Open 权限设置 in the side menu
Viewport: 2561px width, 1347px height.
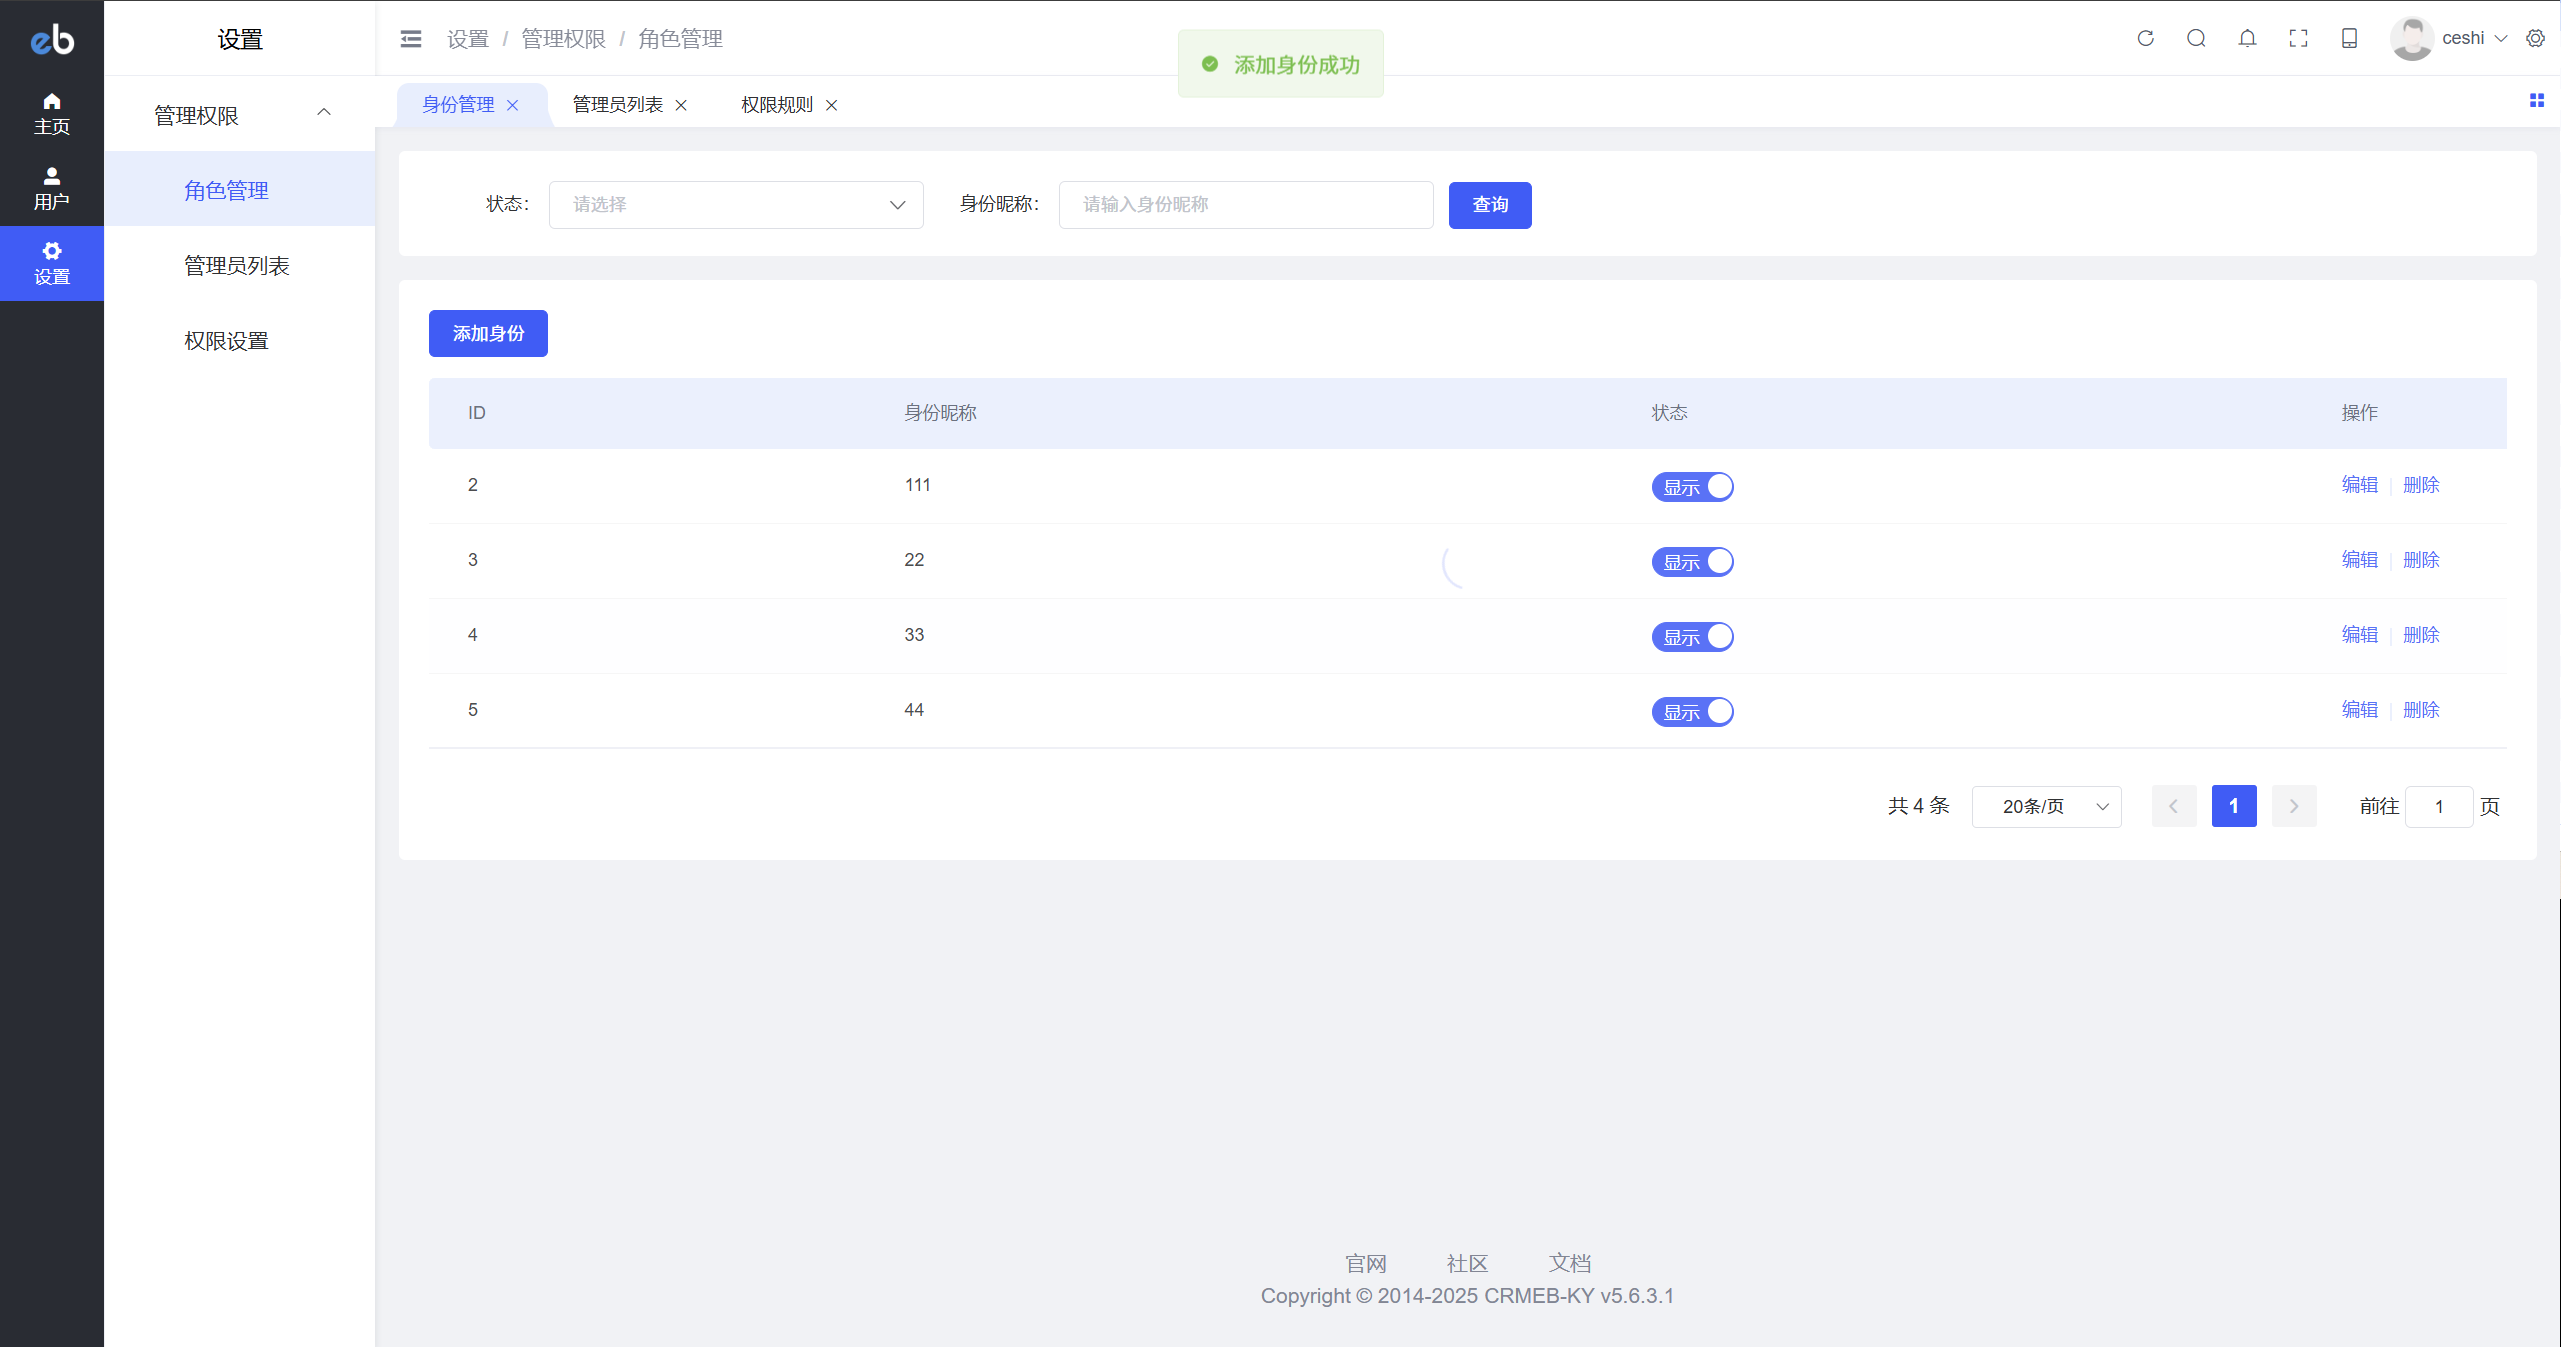[226, 341]
